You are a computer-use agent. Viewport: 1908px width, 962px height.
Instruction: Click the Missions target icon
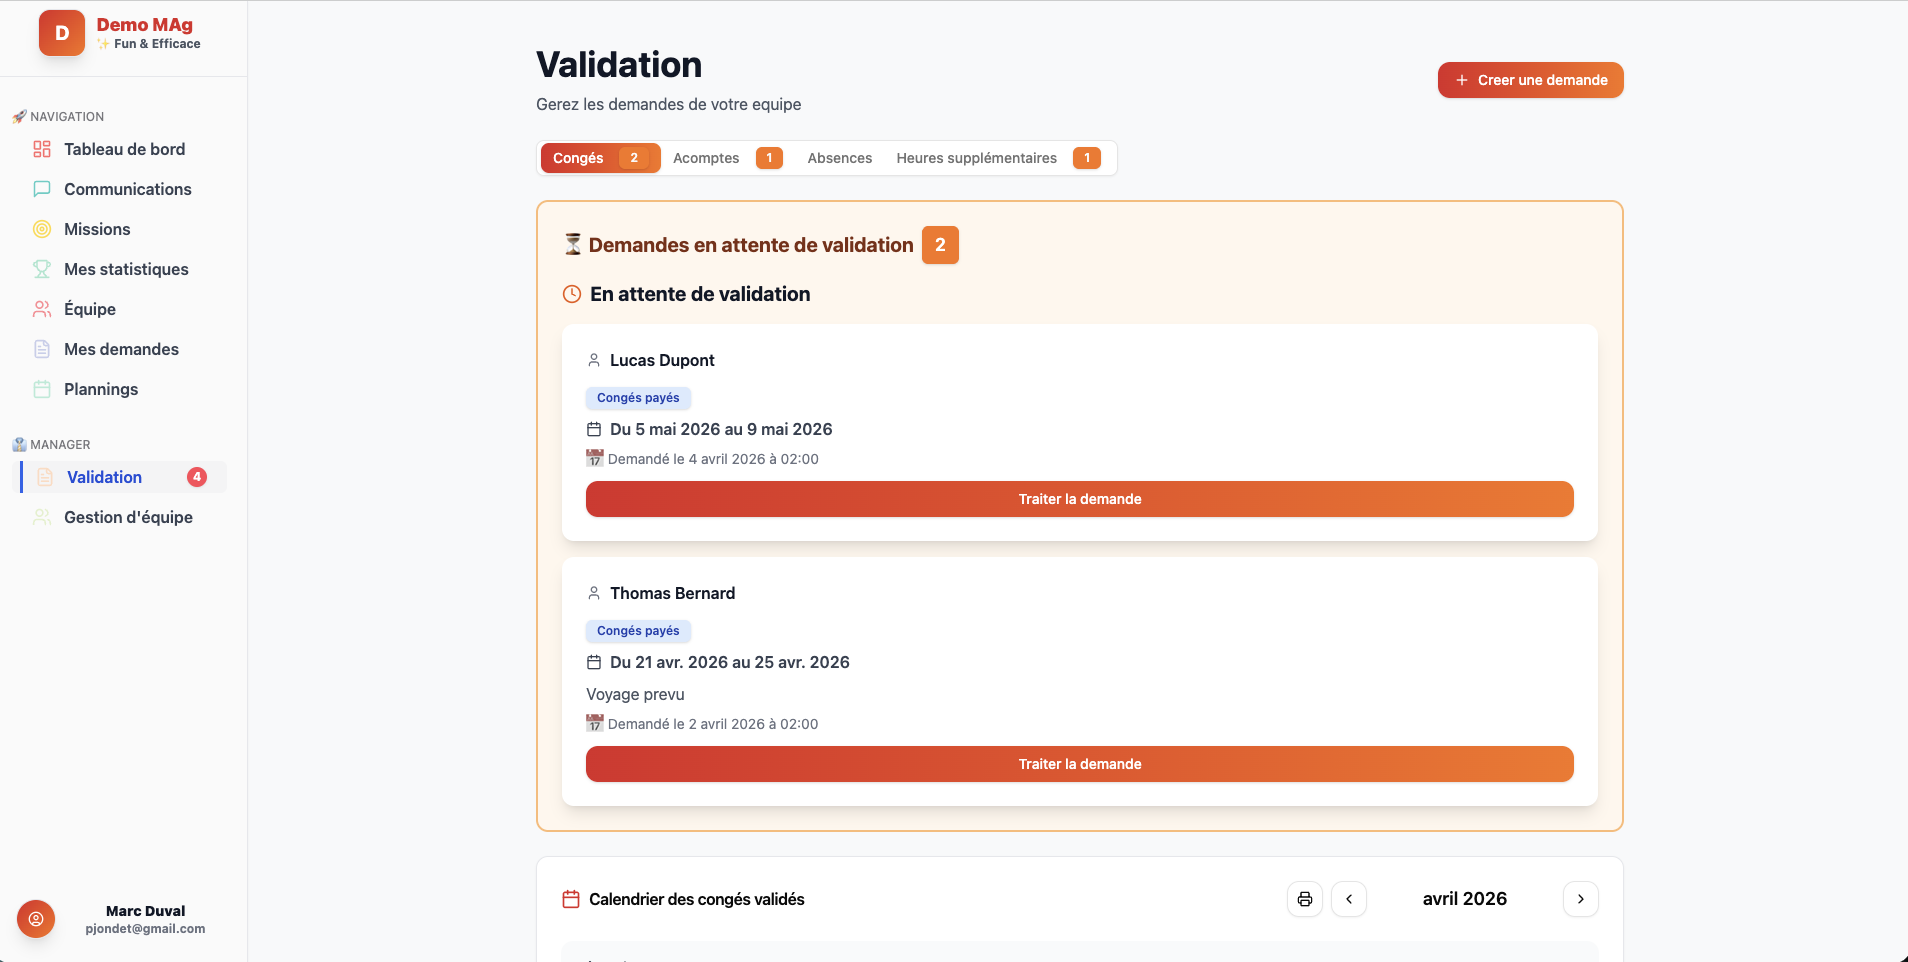(42, 229)
